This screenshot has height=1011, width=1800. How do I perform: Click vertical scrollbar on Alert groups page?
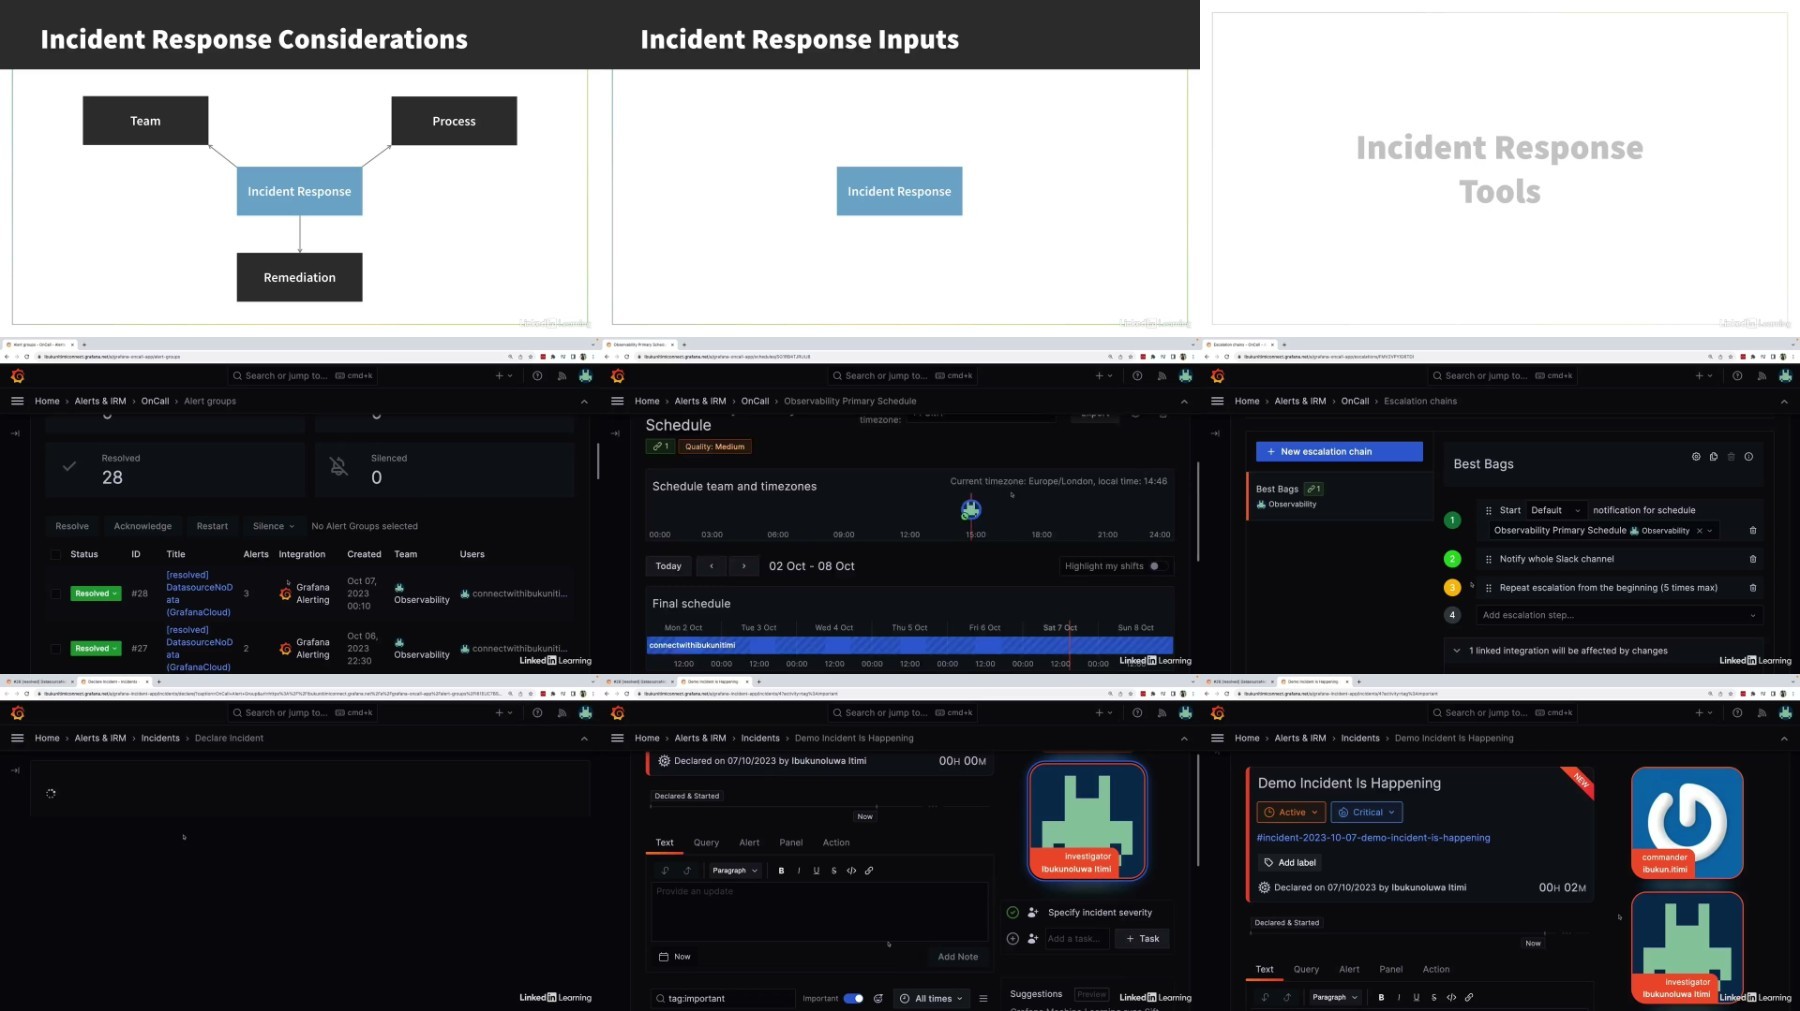[598, 460]
